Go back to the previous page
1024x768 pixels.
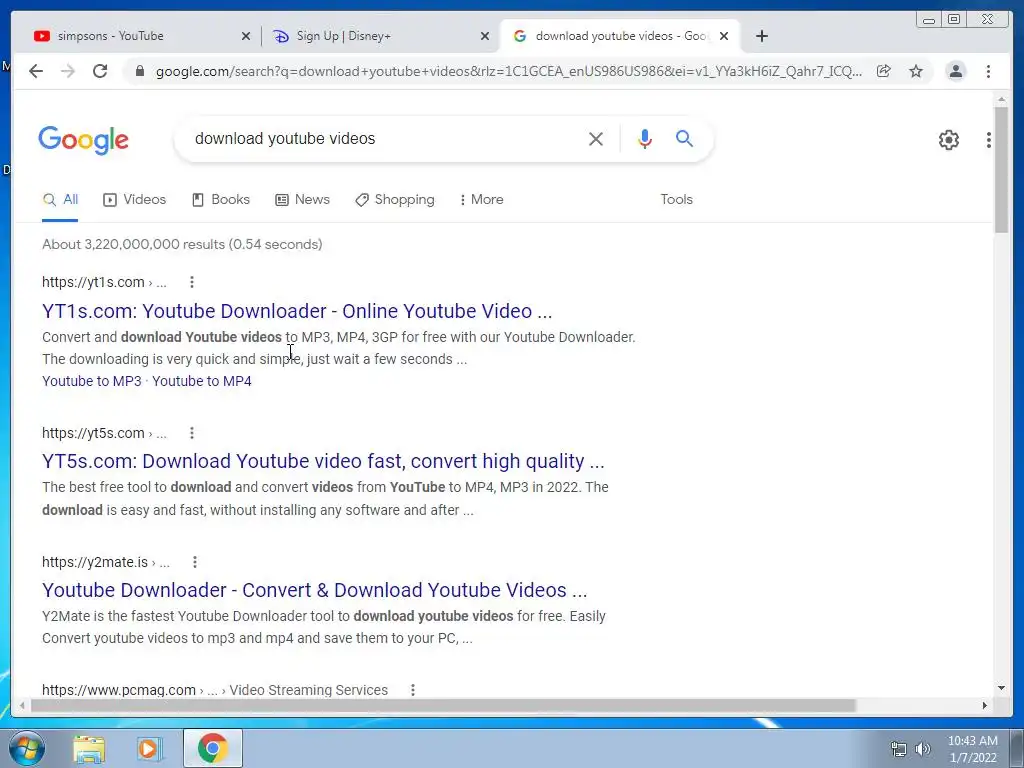coord(36,71)
